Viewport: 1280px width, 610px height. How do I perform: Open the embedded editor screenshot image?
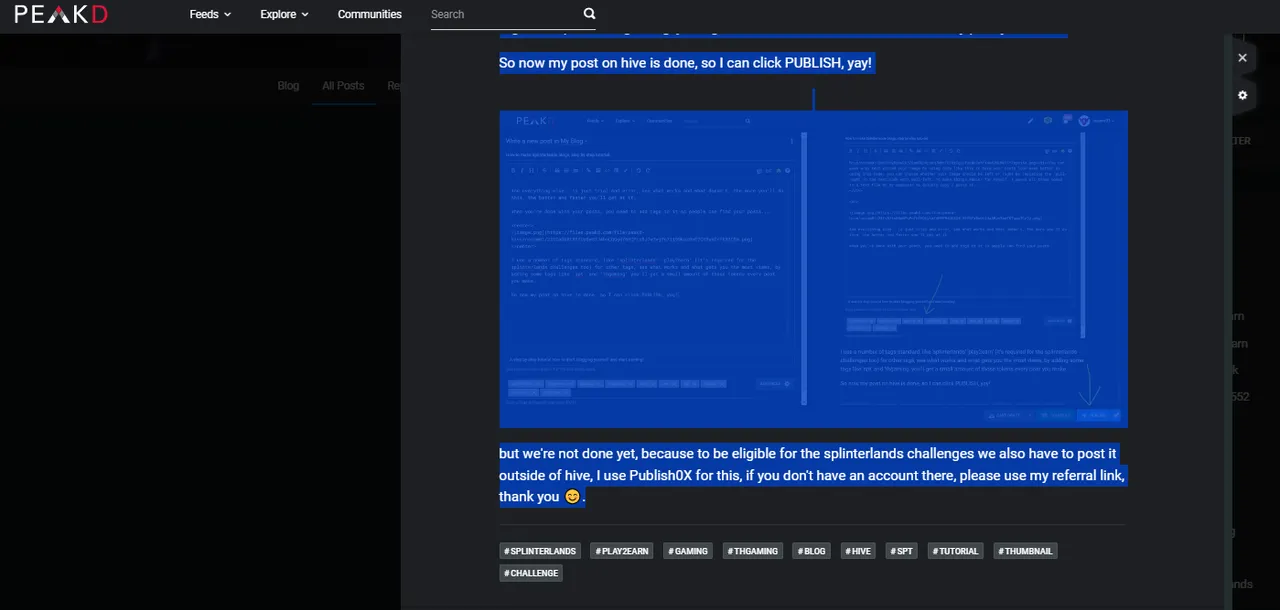click(813, 269)
